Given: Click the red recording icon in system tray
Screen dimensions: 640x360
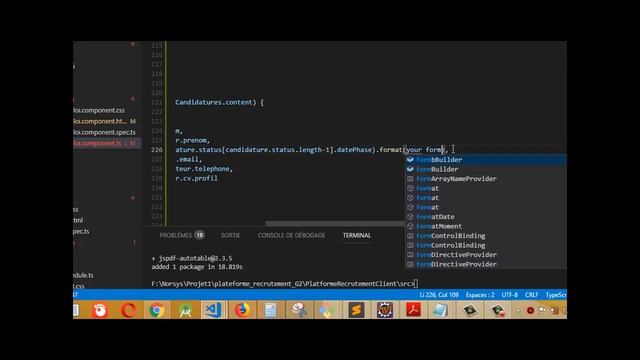Looking at the screenshot, I should click(x=530, y=311).
